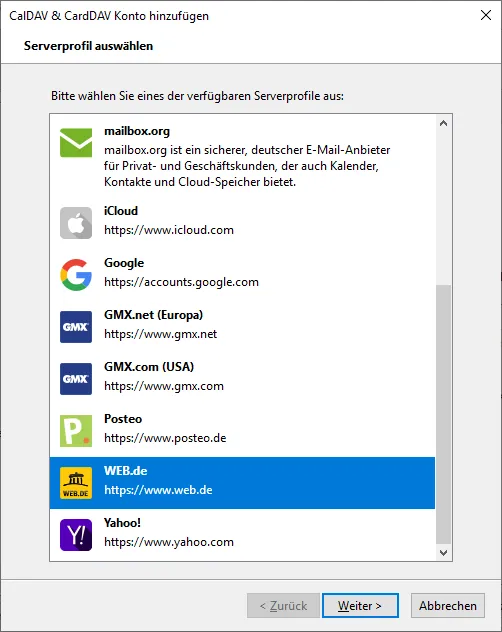Viewport: 502px width, 632px height.
Task: Choose the Google G logo icon
Action: click(x=76, y=275)
